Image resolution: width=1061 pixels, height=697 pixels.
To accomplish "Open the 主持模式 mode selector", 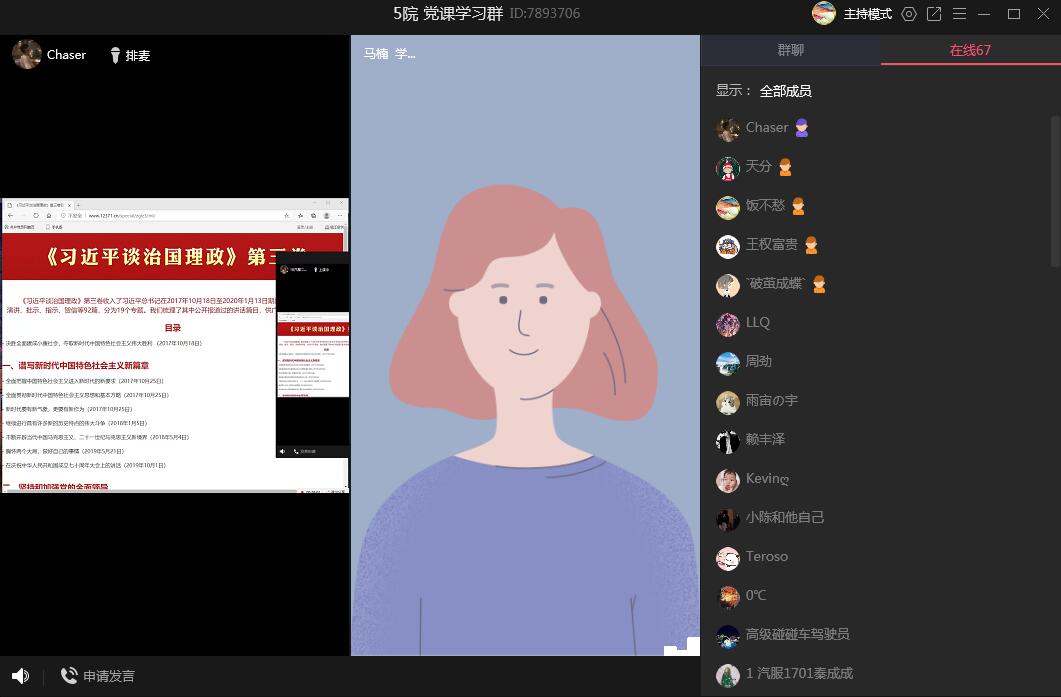I will 867,14.
